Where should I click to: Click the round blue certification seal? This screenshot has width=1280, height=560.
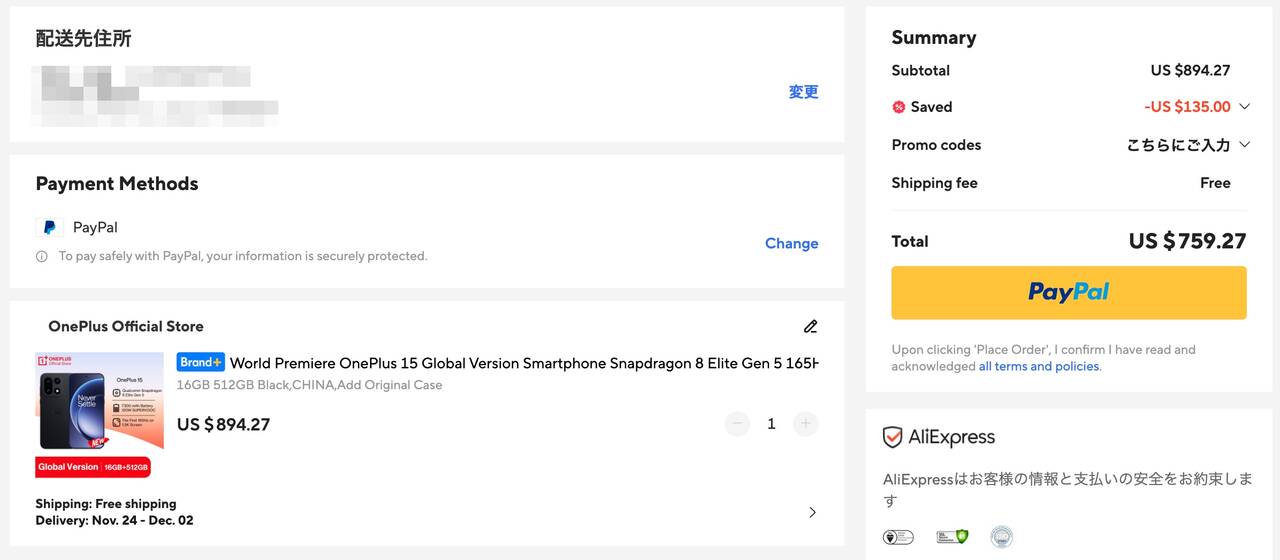coord(1001,537)
